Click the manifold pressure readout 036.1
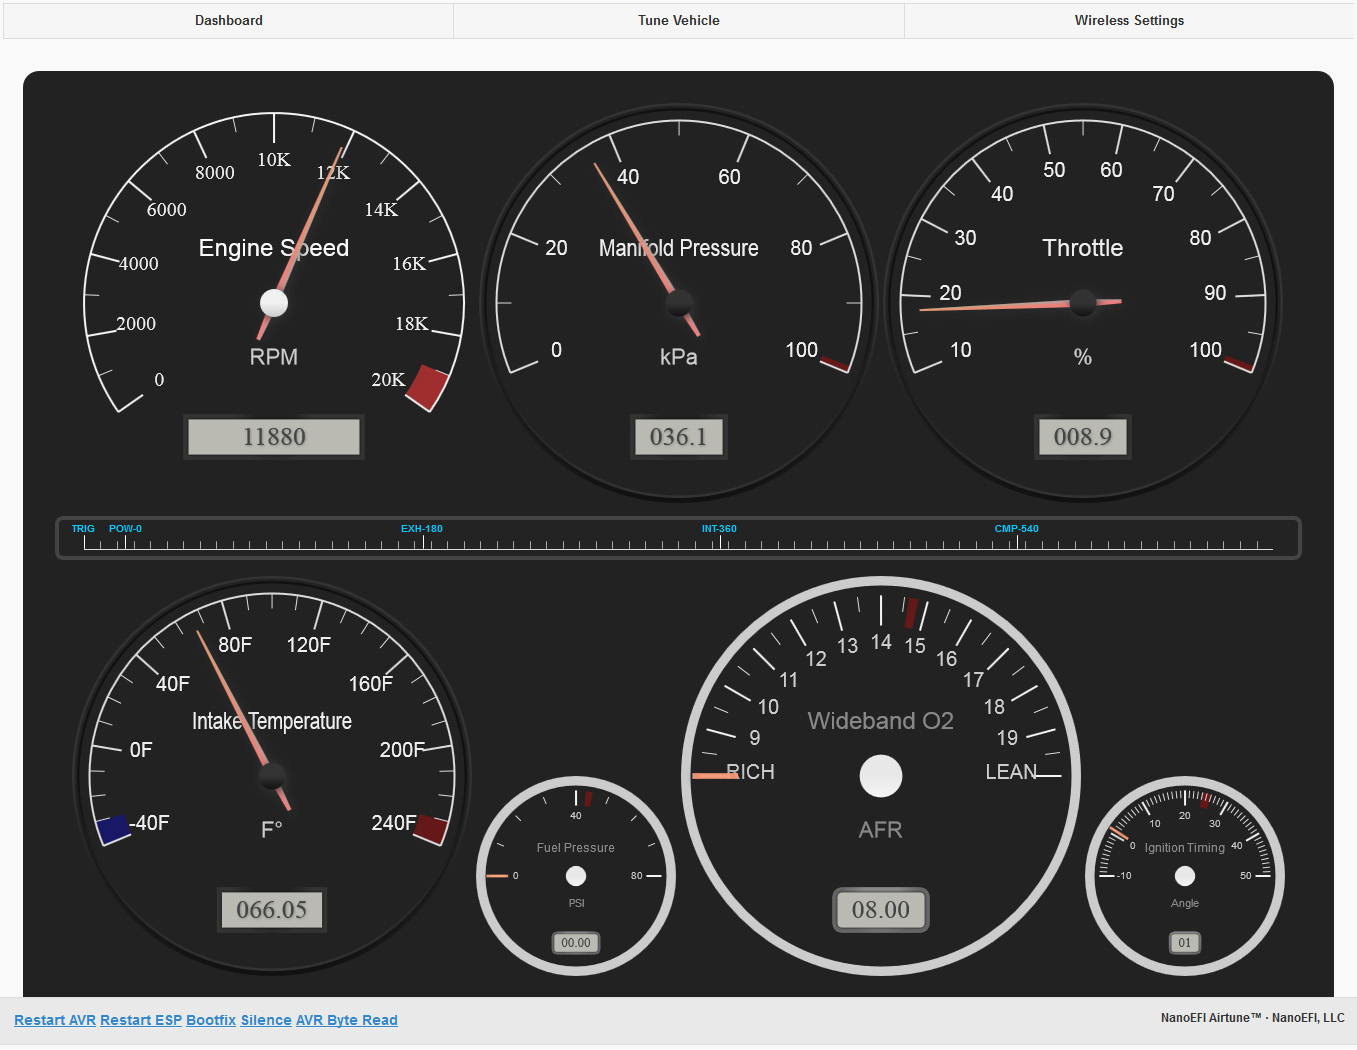Image resolution: width=1357 pixels, height=1050 pixels. [x=679, y=437]
